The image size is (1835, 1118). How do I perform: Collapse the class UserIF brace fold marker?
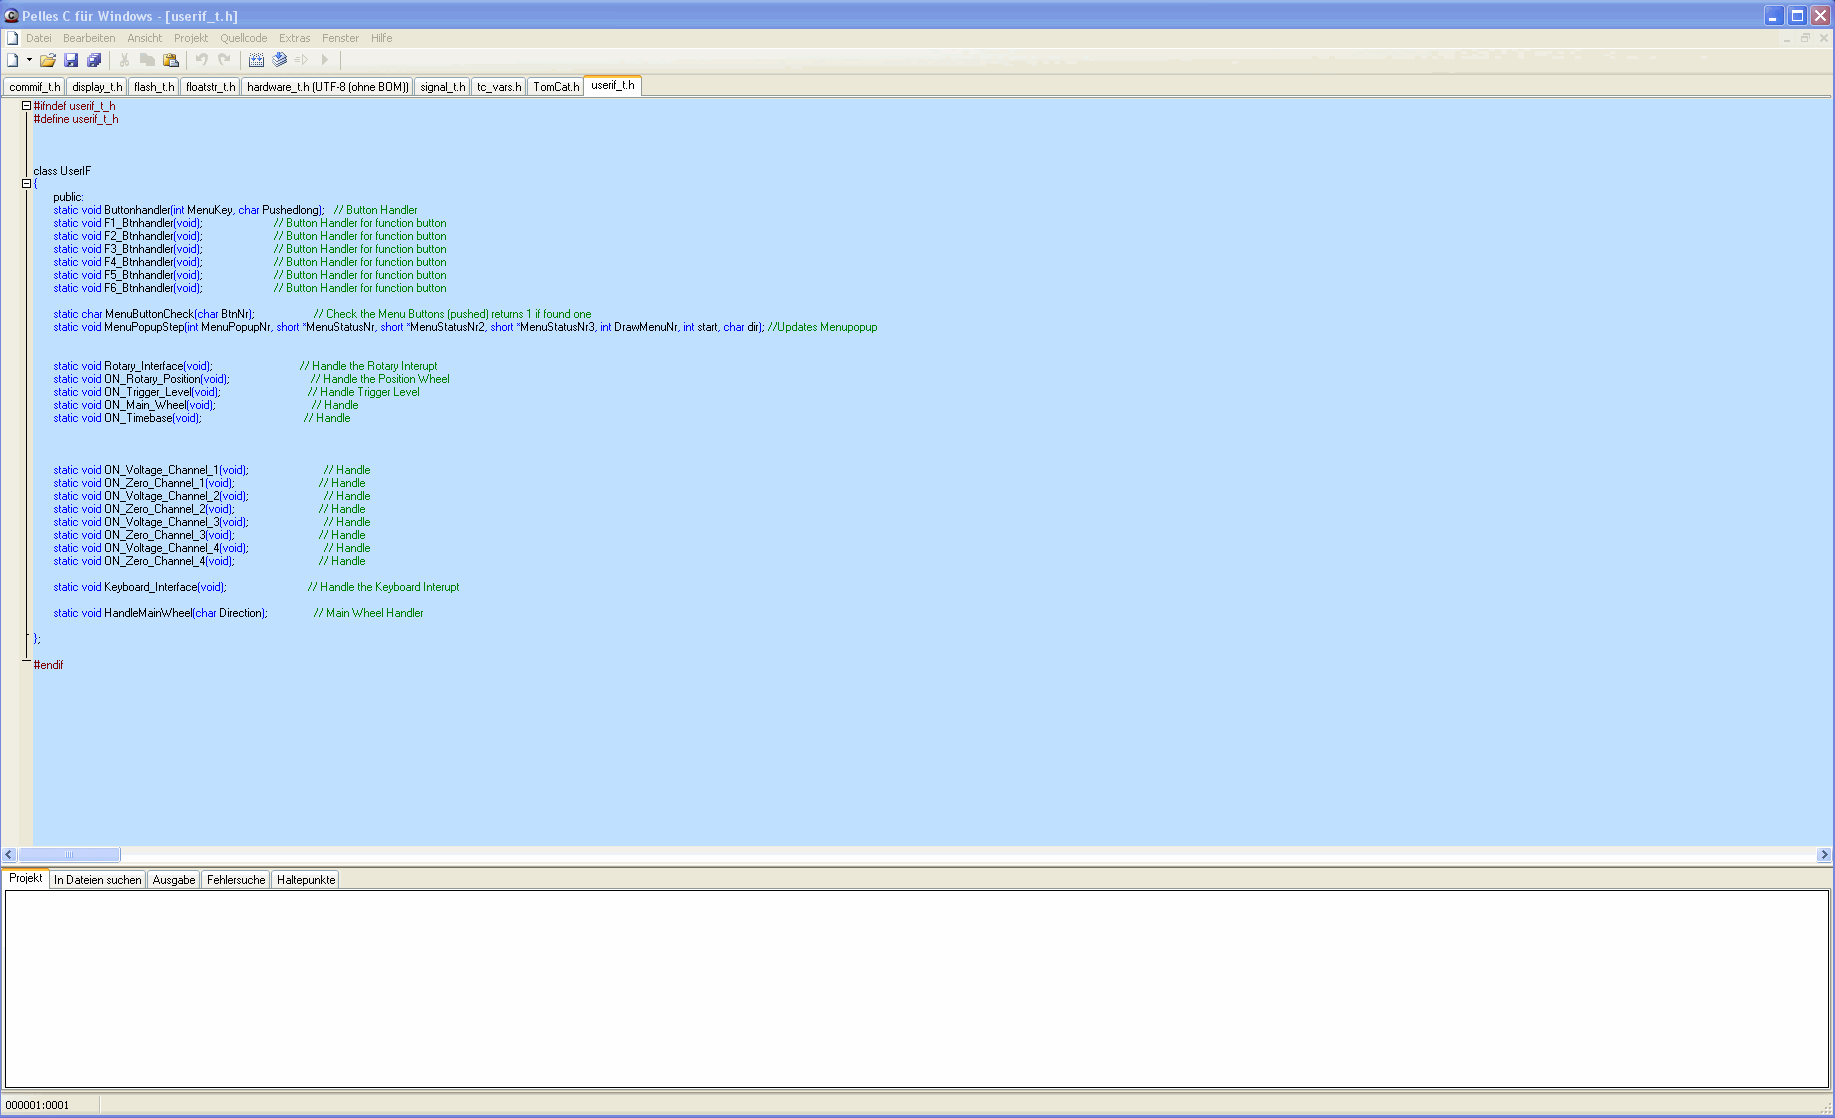coord(26,184)
